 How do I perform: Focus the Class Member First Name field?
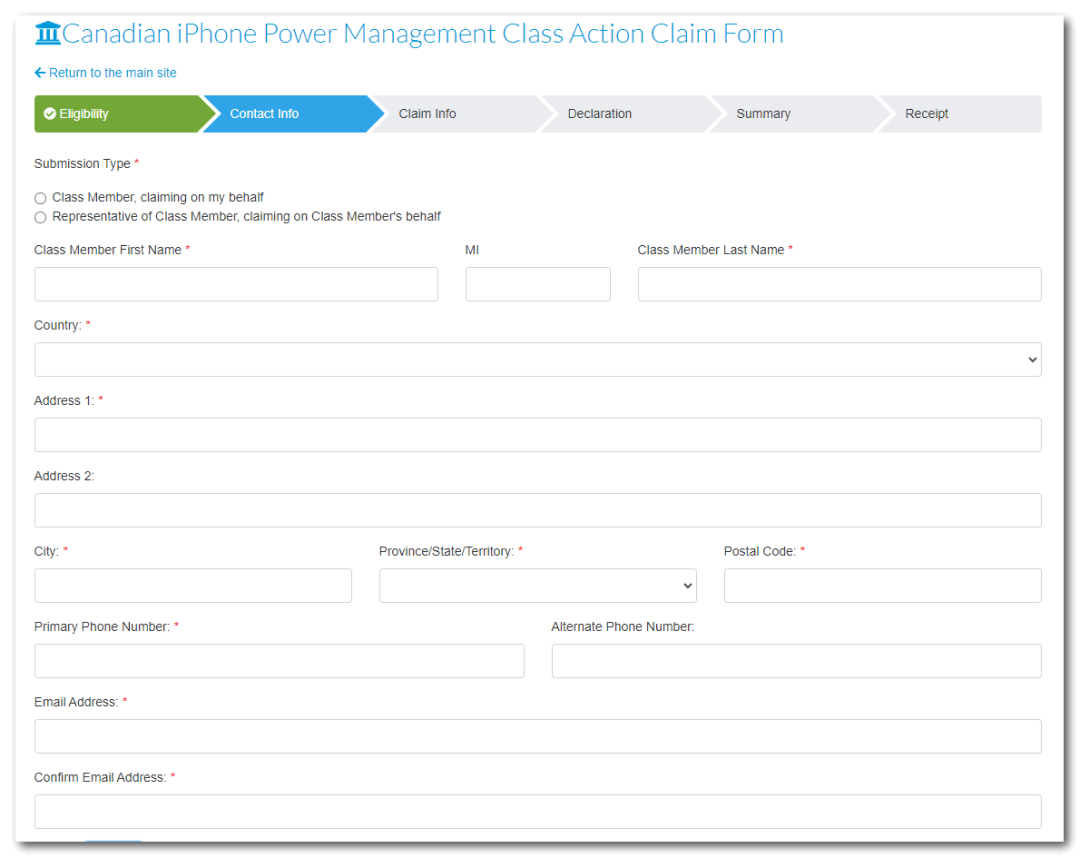tap(236, 284)
